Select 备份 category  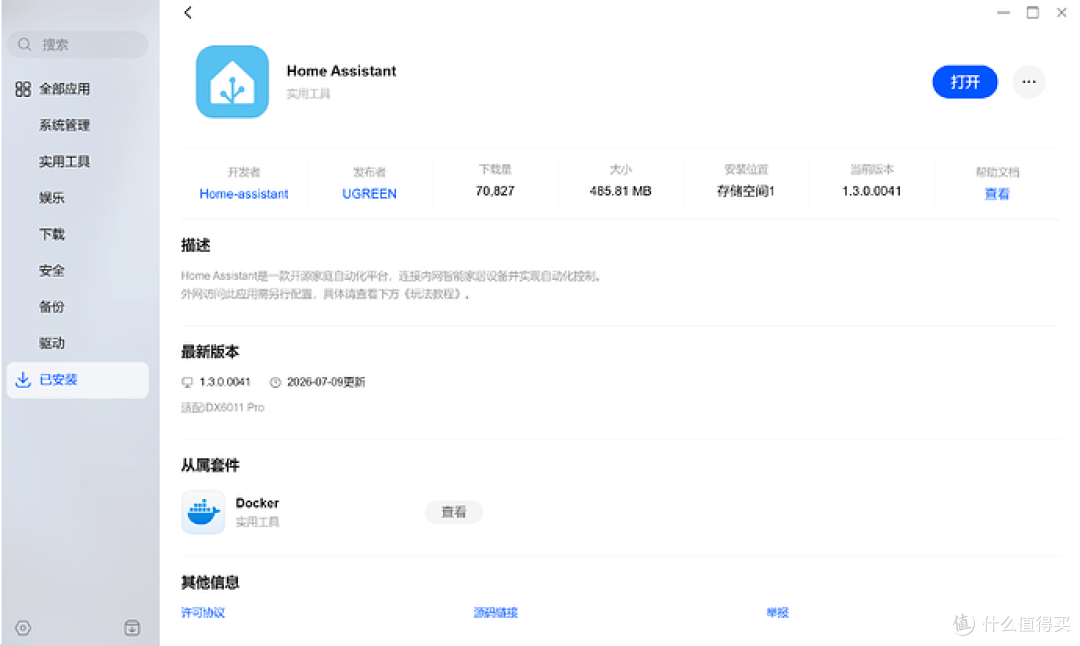(x=52, y=307)
